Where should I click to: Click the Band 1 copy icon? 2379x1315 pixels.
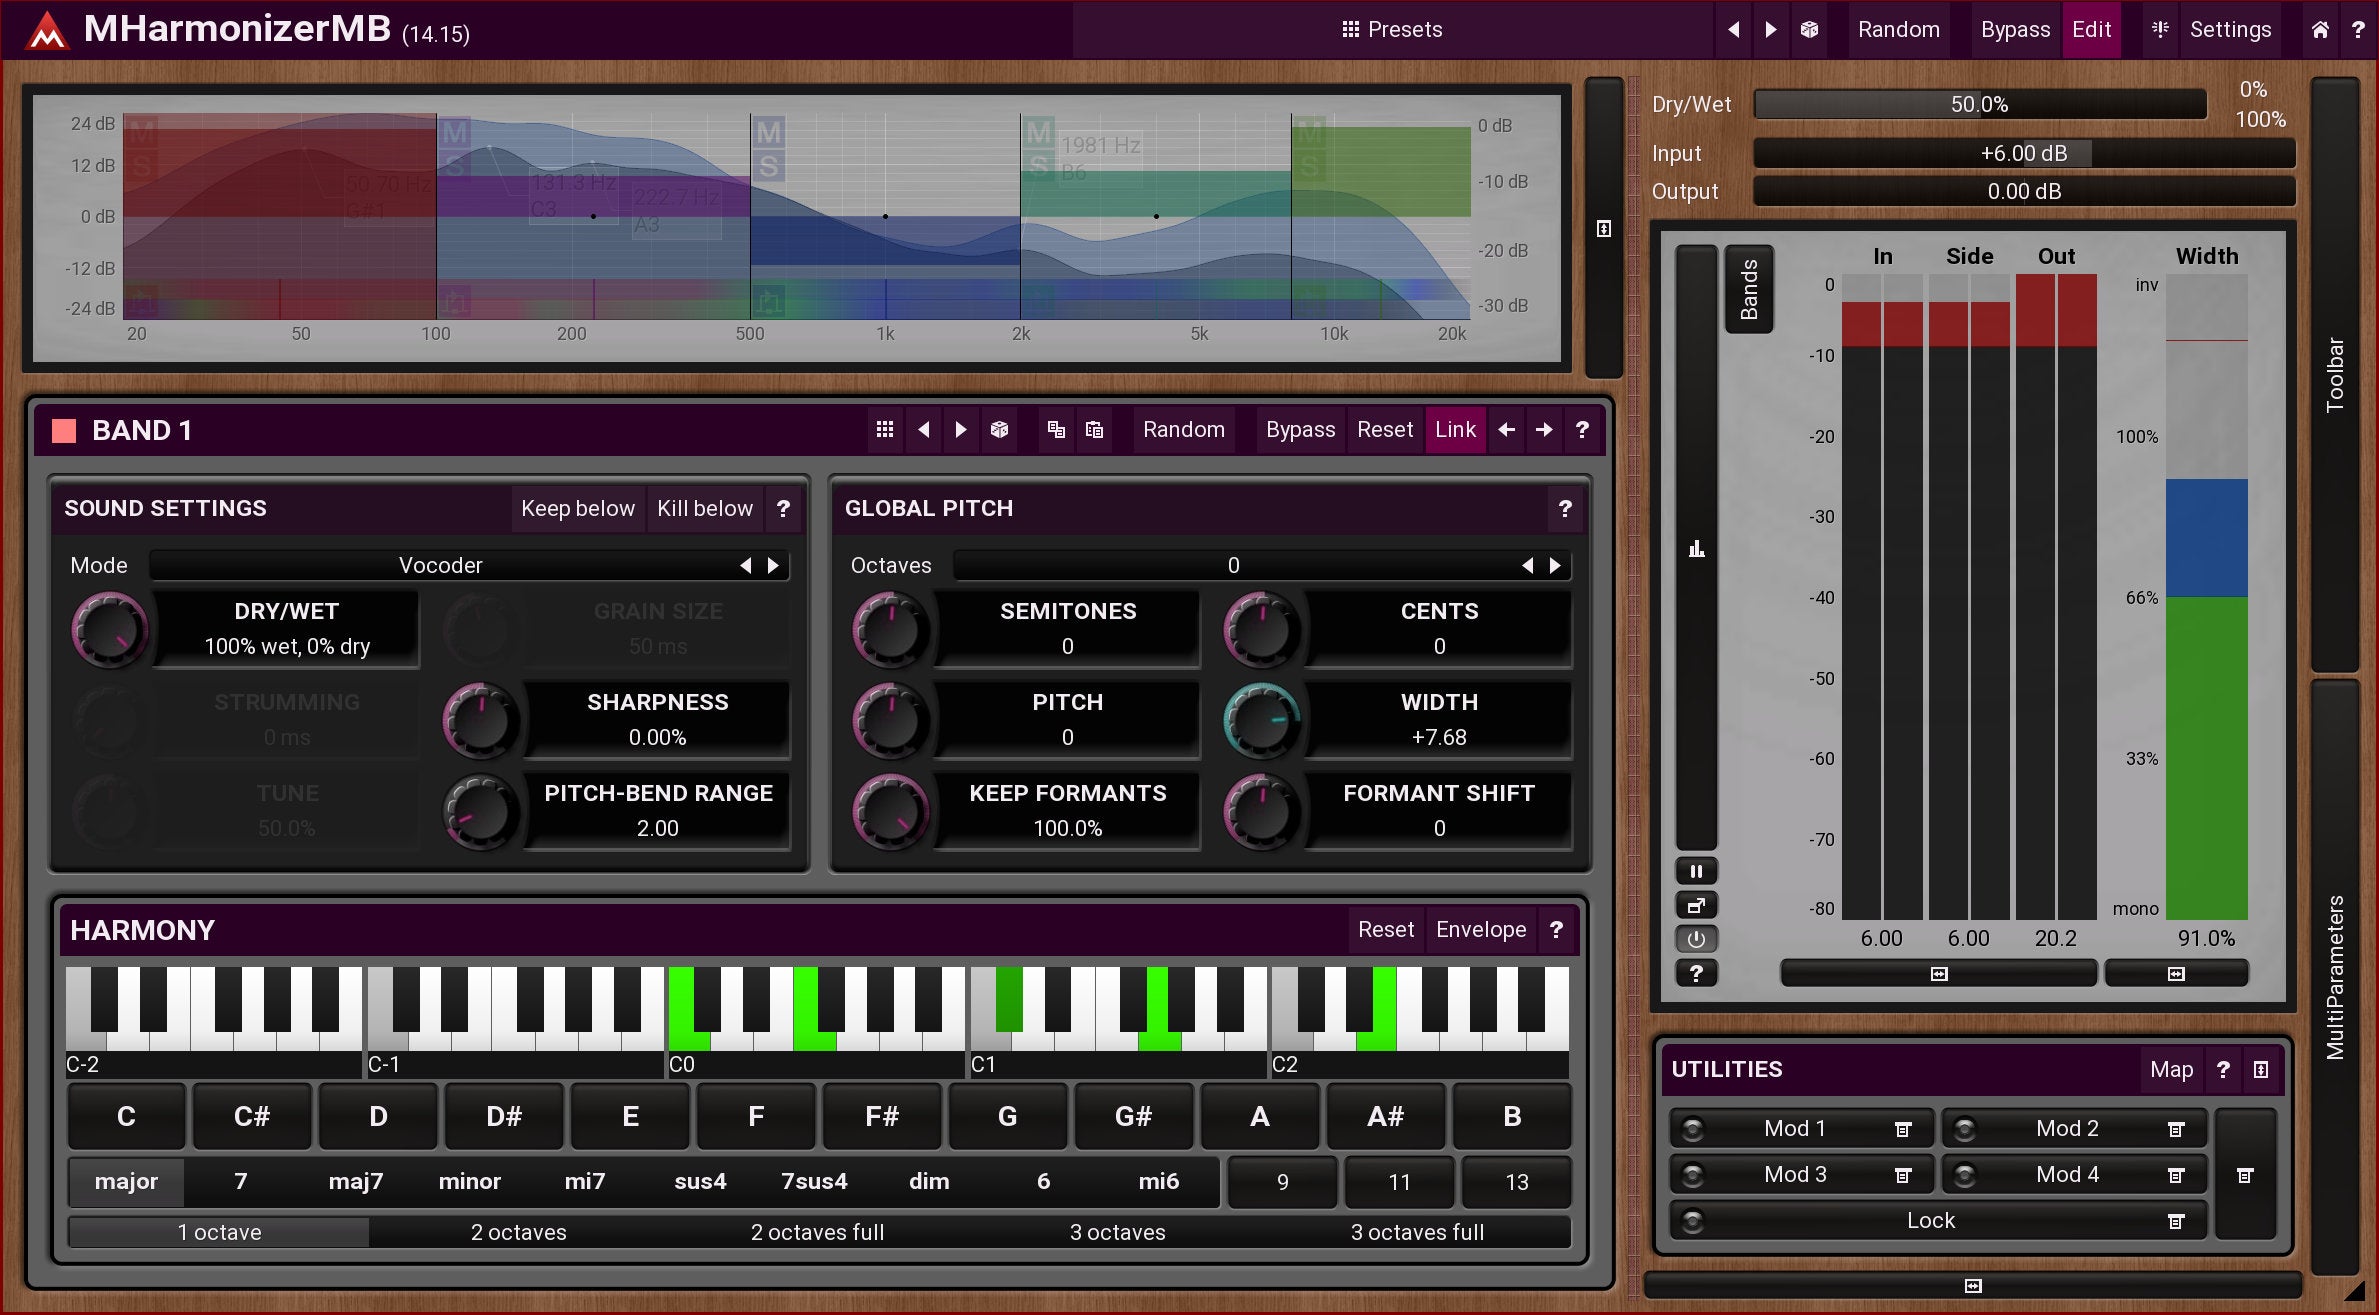pyautogui.click(x=1056, y=430)
